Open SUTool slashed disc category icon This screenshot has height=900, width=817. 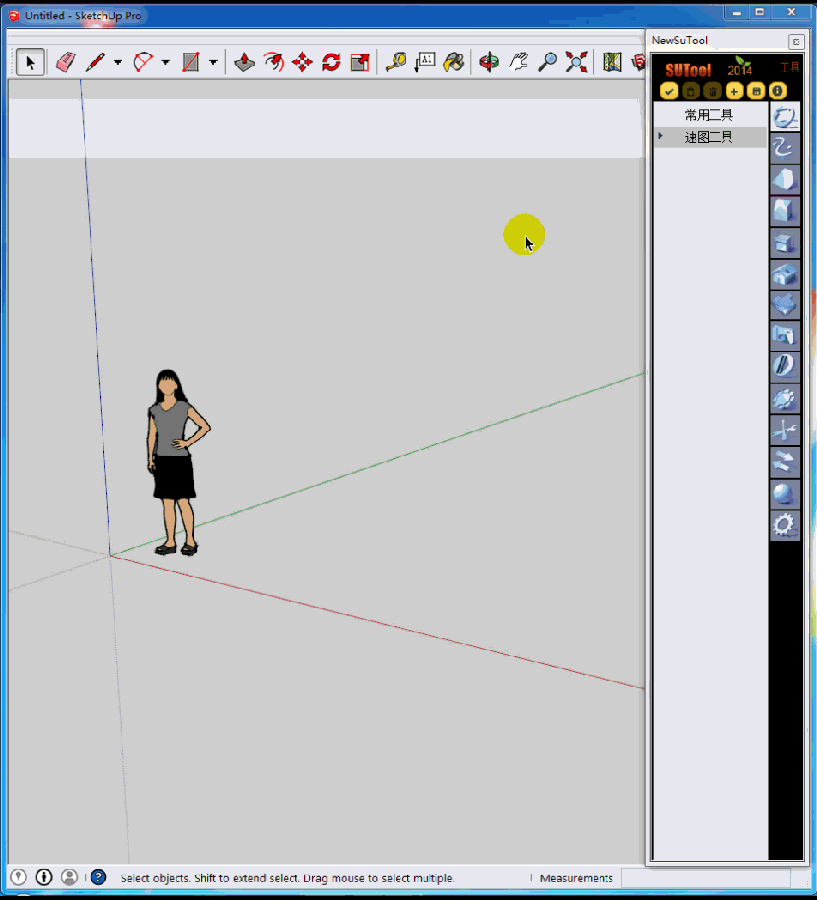coord(785,367)
